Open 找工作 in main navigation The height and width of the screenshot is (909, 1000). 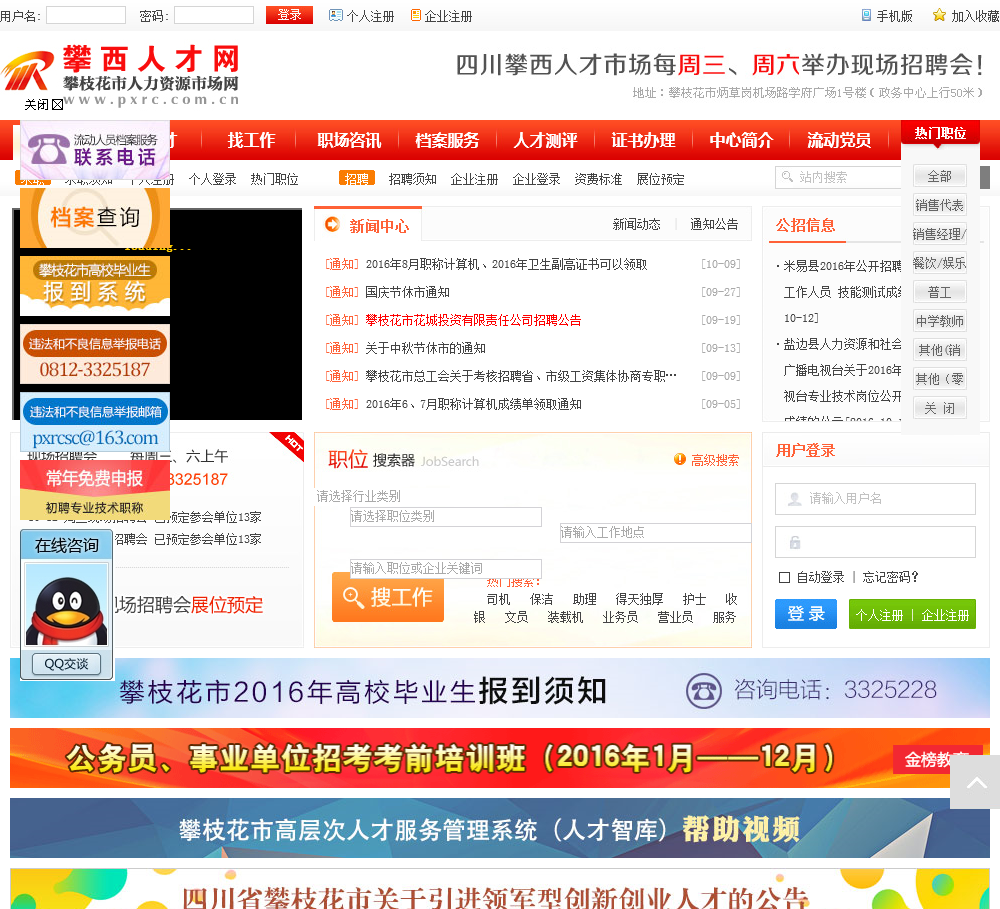(251, 140)
